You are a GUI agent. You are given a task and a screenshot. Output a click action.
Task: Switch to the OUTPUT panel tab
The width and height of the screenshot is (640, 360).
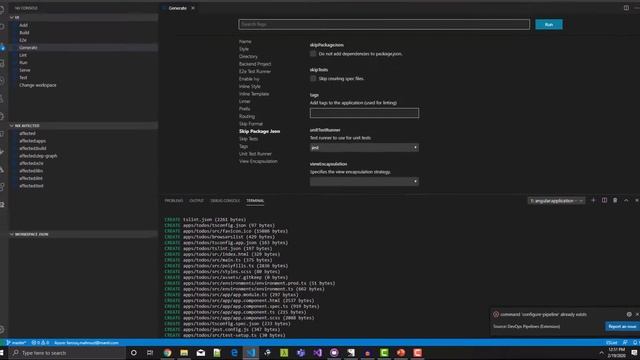coord(196,201)
